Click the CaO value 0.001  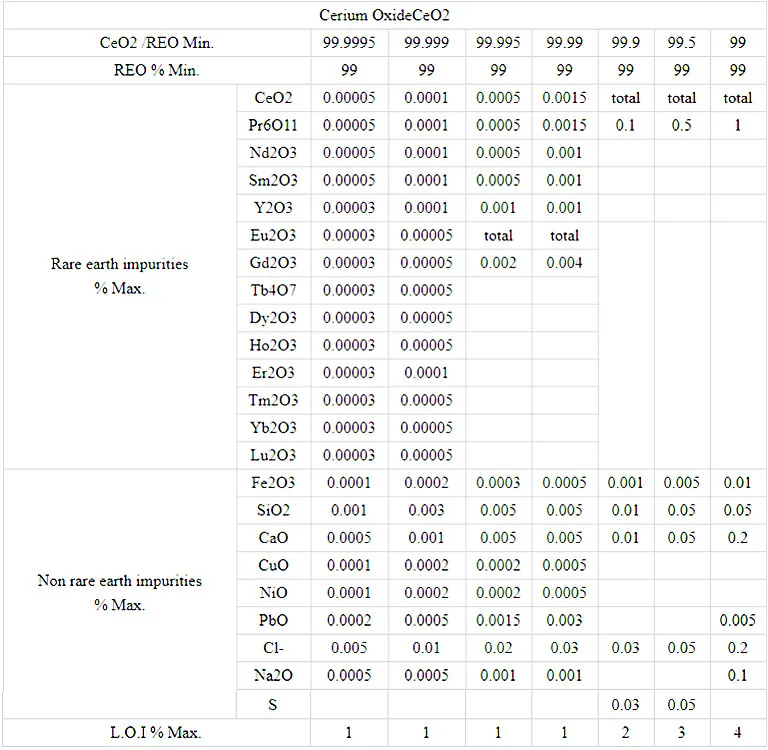(x=427, y=537)
